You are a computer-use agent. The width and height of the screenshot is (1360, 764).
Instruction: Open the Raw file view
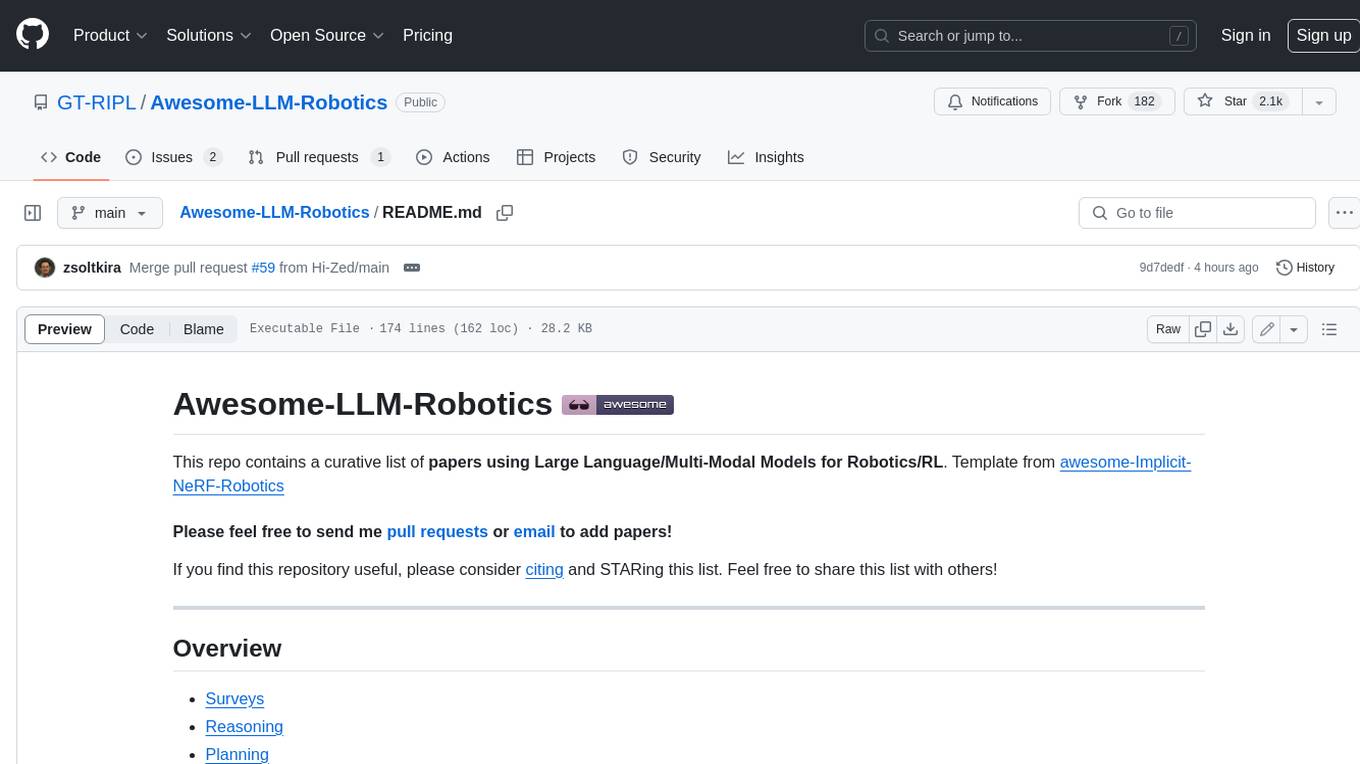click(1168, 329)
